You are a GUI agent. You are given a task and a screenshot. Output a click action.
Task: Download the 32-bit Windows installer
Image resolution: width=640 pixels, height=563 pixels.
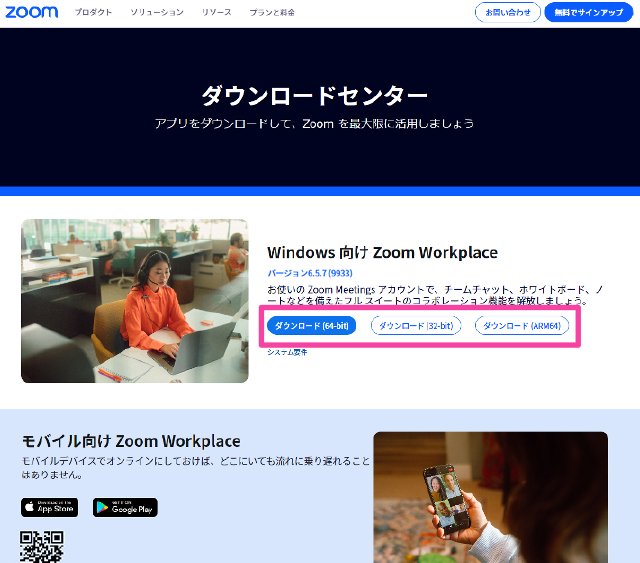coord(416,326)
